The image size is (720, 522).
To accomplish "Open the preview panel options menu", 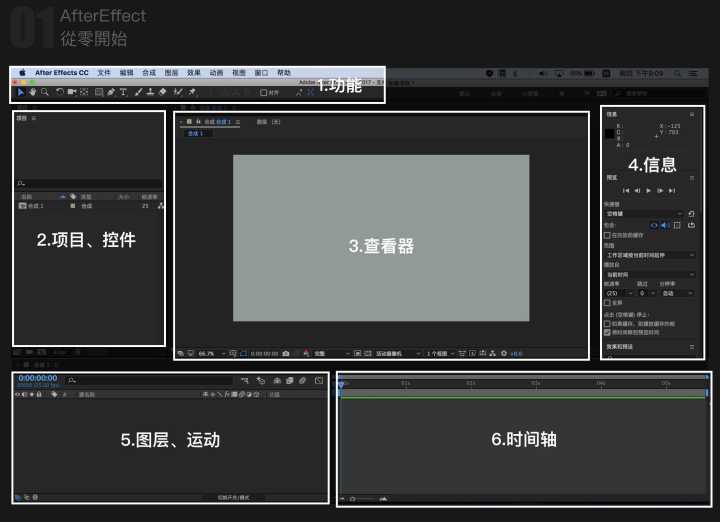I will 692,178.
